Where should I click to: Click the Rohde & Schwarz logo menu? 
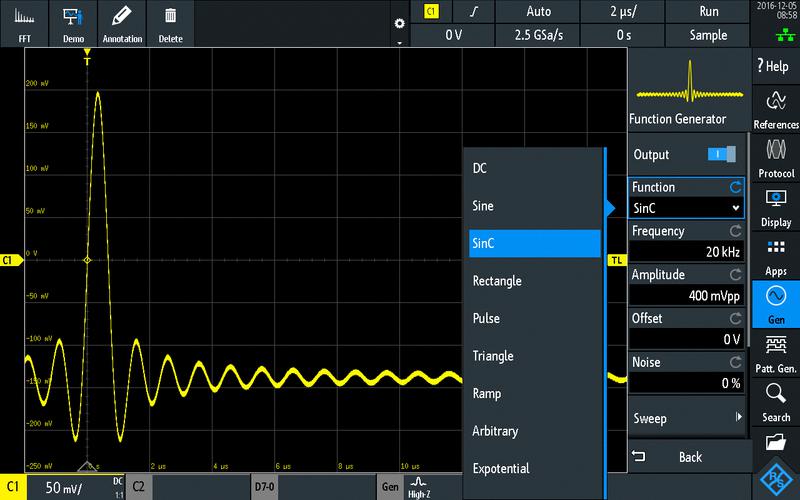pos(776,479)
